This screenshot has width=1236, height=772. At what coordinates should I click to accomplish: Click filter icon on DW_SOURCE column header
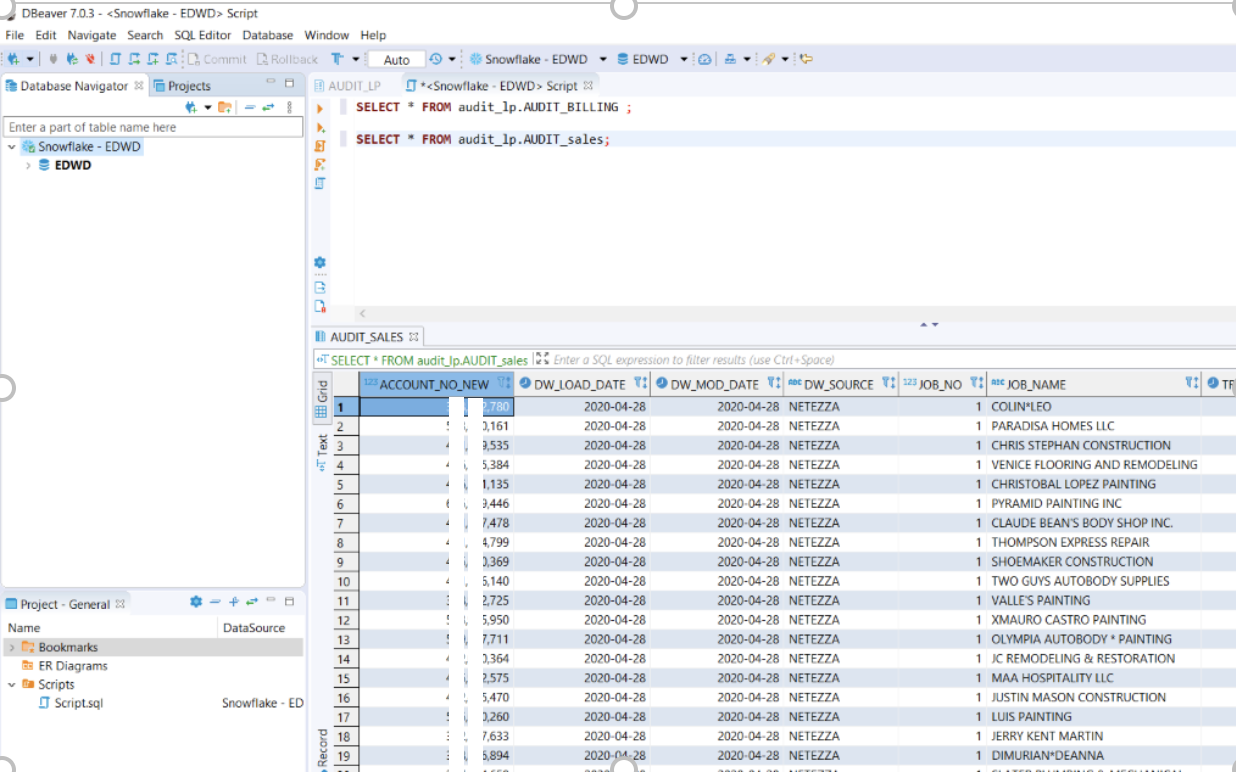tap(888, 383)
